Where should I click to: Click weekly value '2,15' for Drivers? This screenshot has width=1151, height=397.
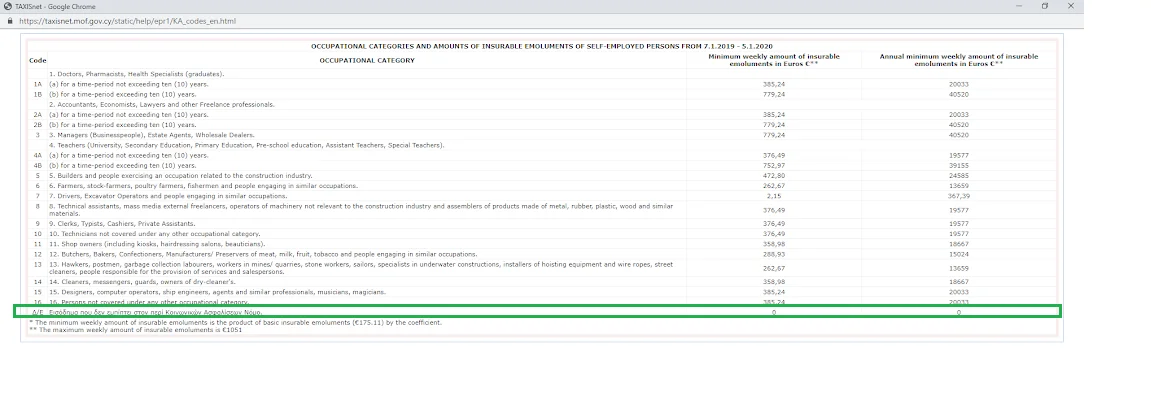tap(774, 197)
